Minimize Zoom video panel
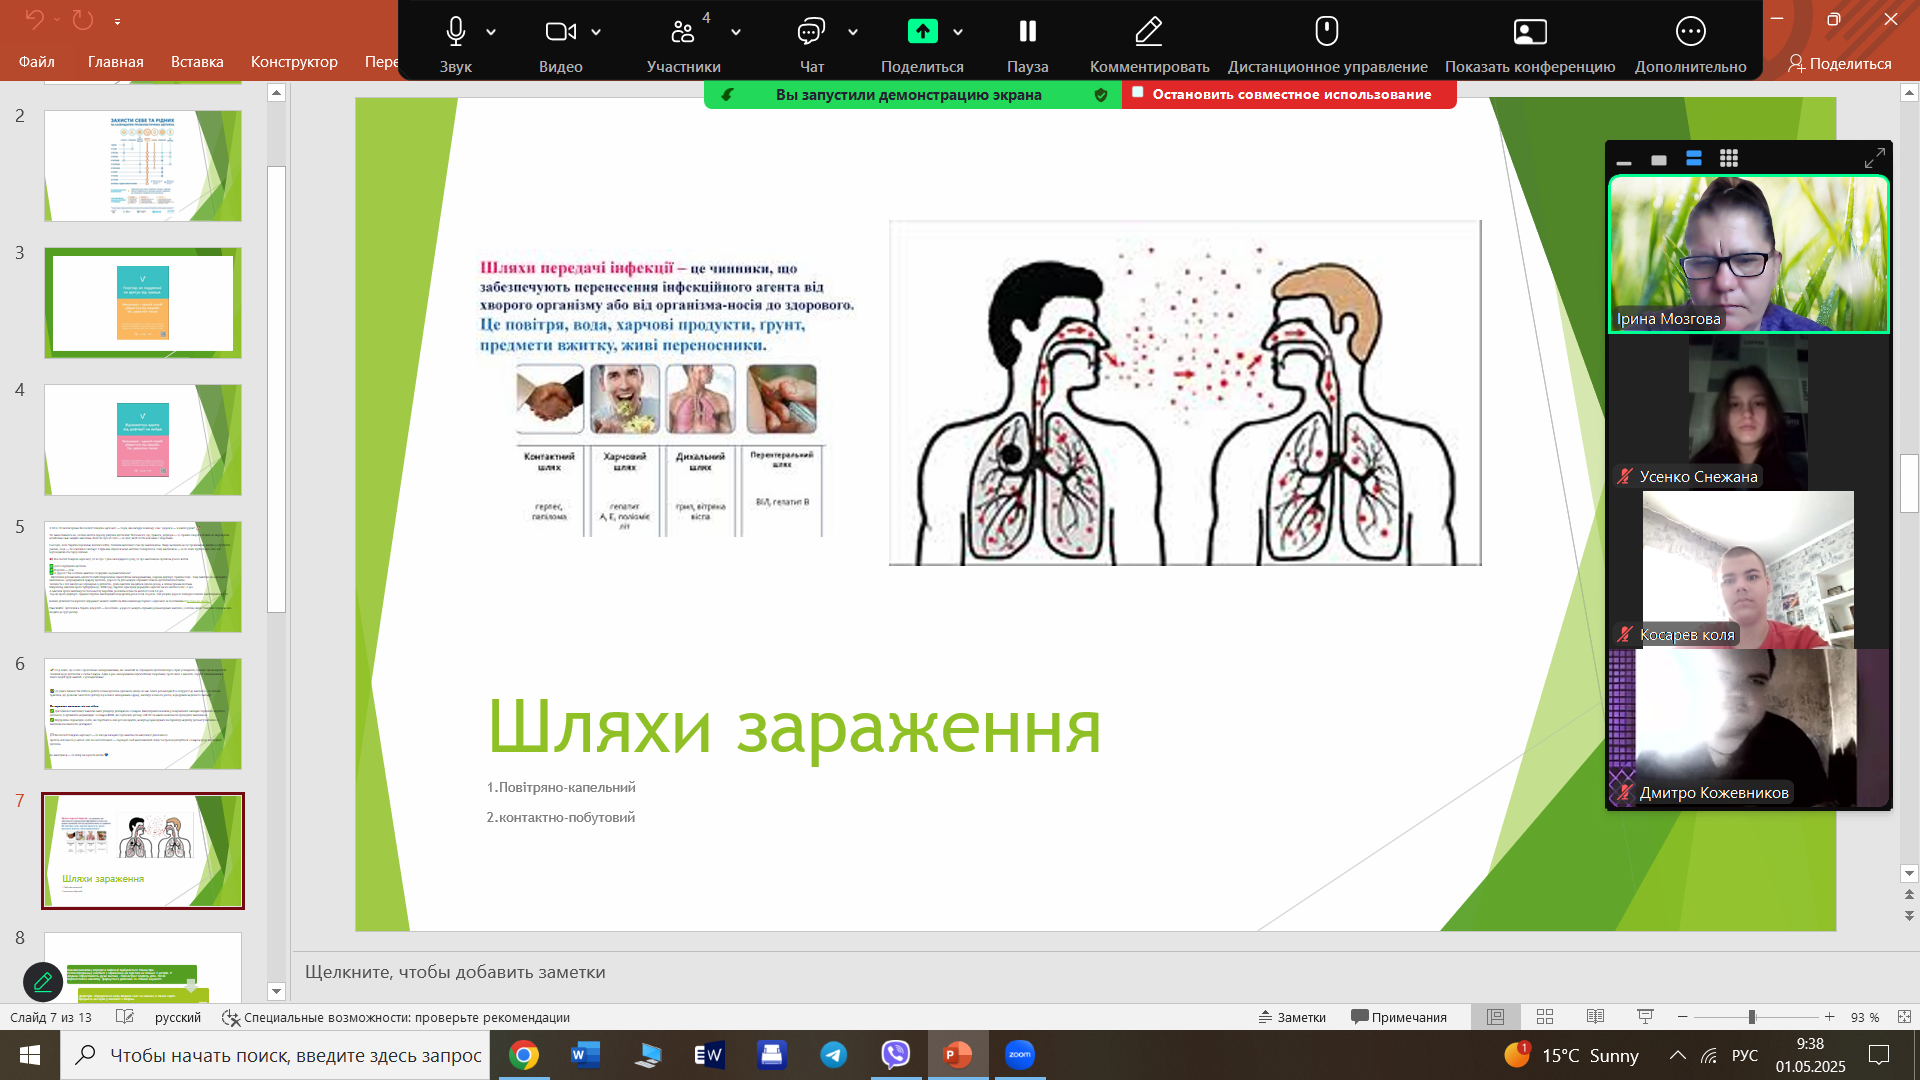 (1624, 160)
